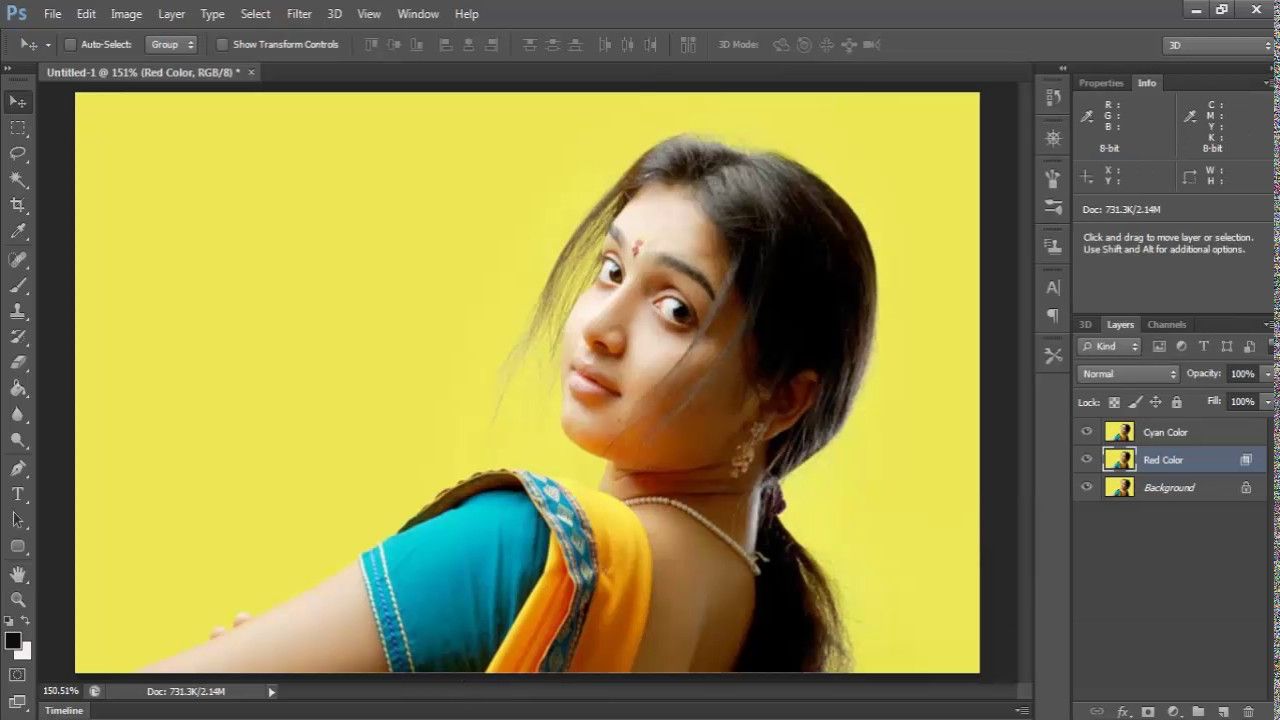
Task: Select the History Brush tool
Action: (18, 338)
